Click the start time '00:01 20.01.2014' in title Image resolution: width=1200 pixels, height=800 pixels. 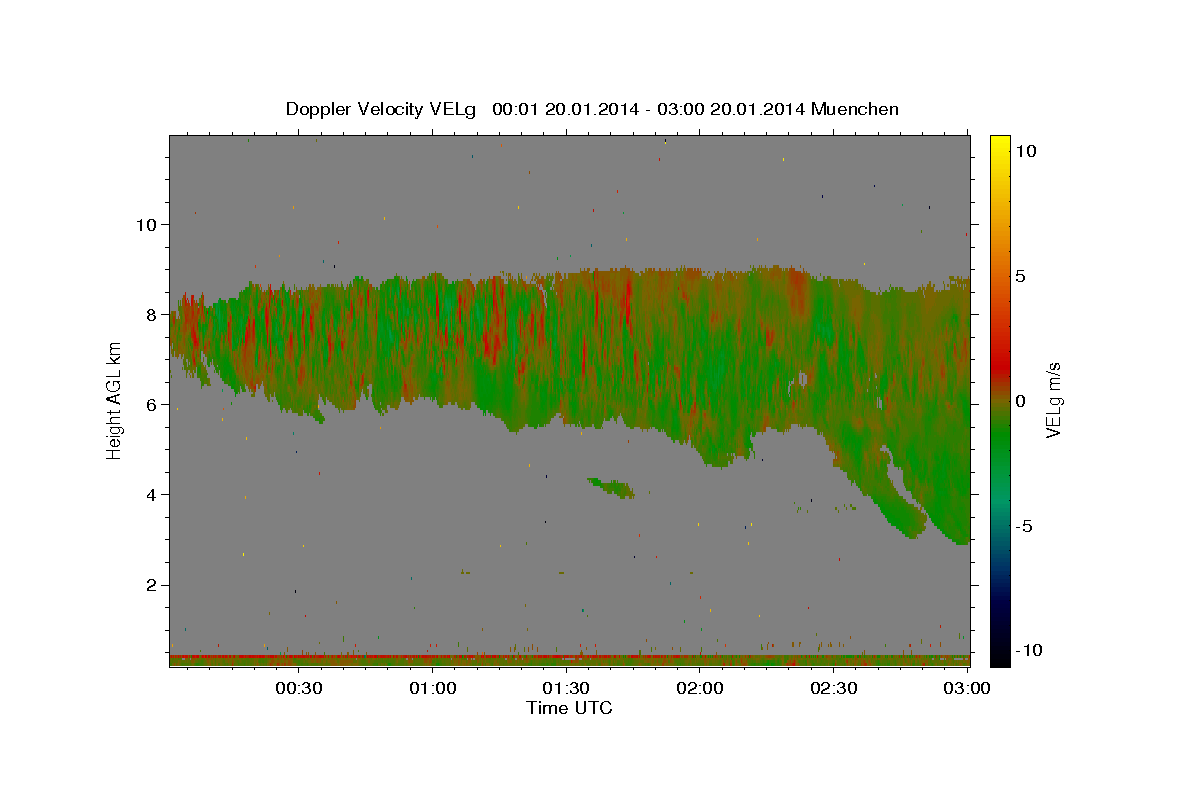point(564,109)
